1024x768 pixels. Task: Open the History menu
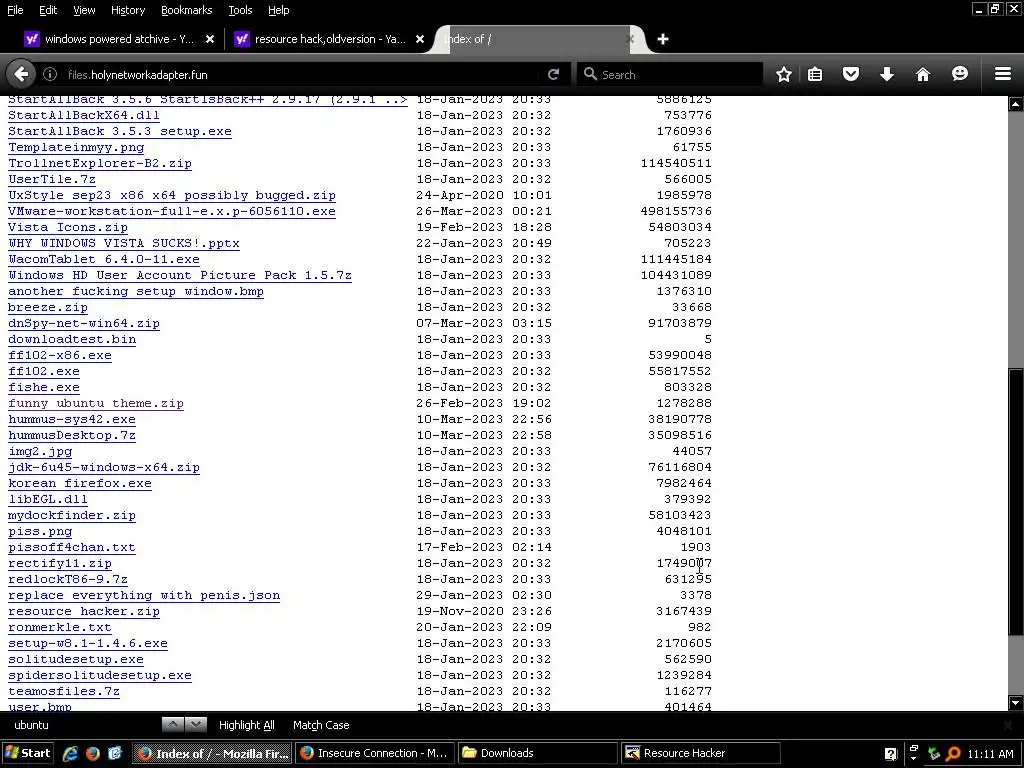point(127,10)
